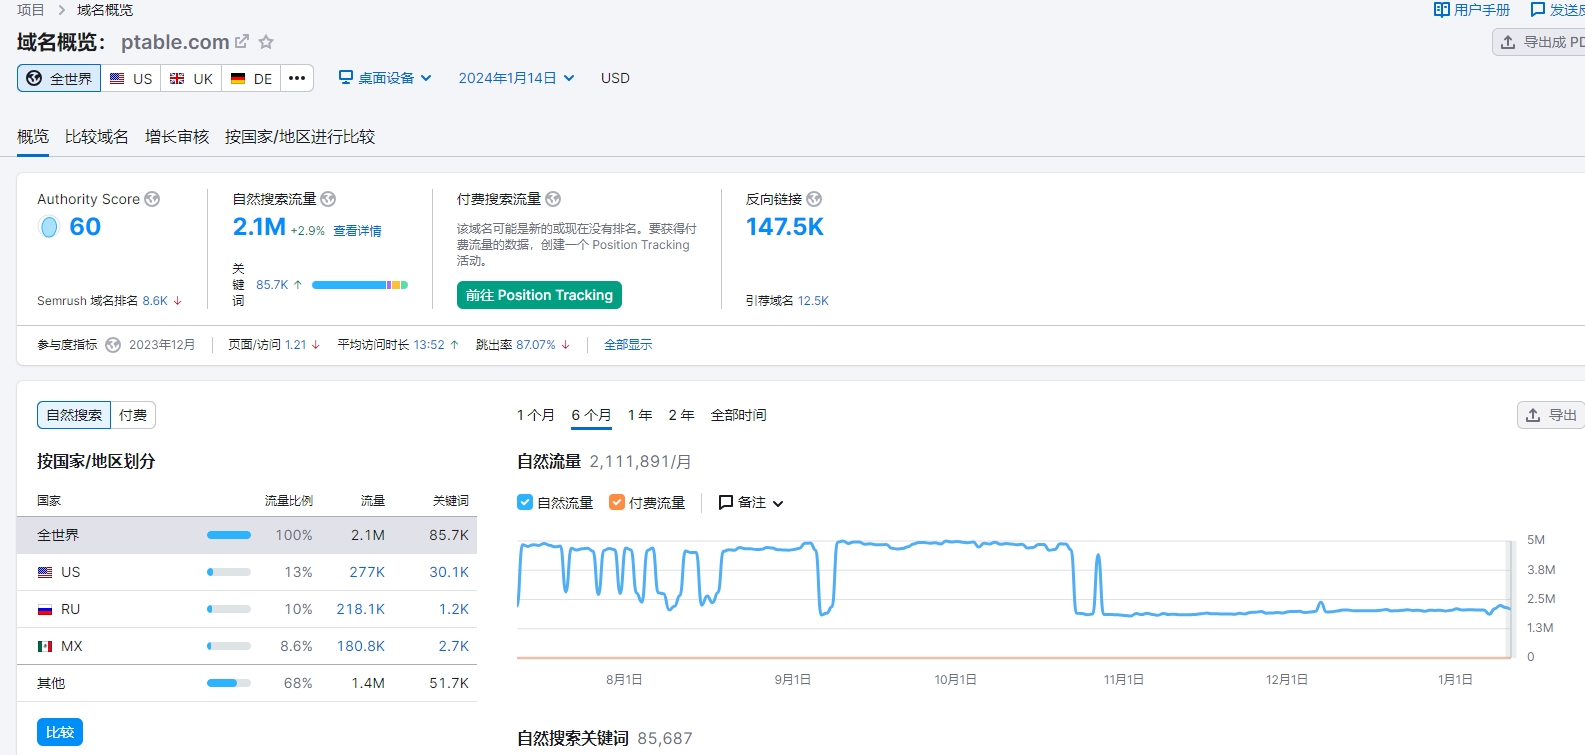Click the 反向链接 info icon
Screen dimensions: 1585x755
coord(814,199)
